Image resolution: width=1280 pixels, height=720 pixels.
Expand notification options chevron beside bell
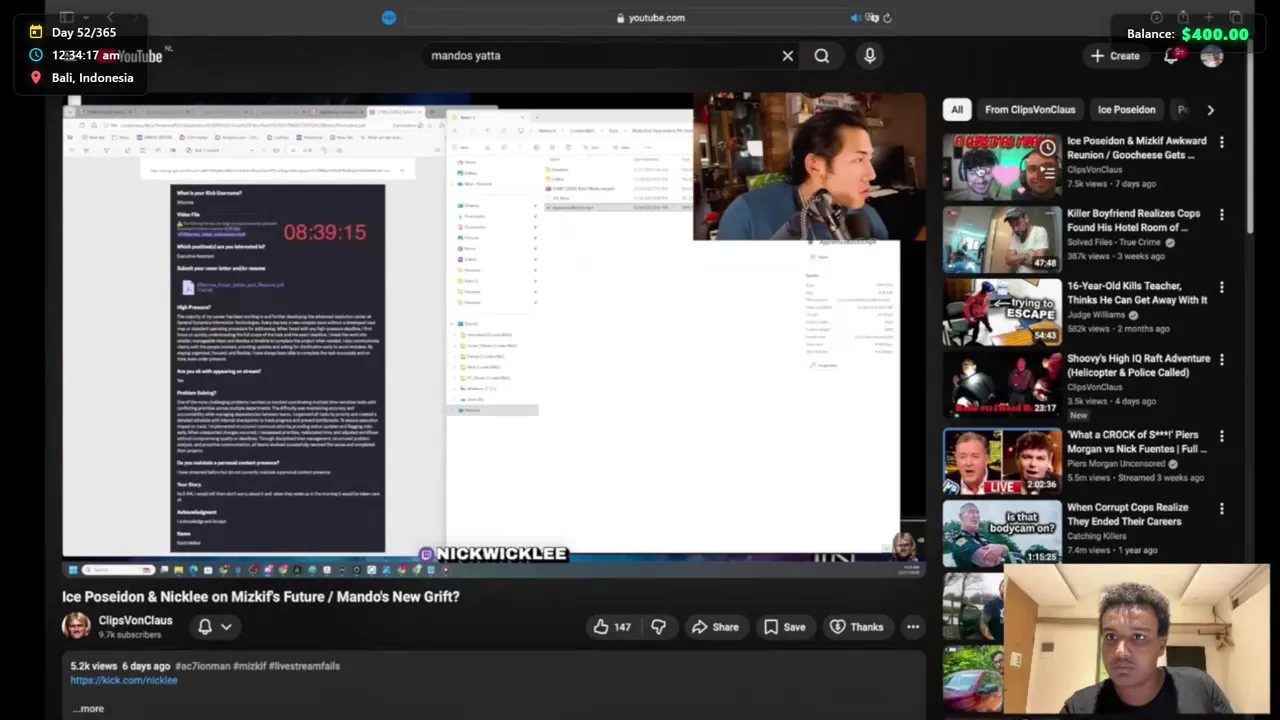pos(227,627)
